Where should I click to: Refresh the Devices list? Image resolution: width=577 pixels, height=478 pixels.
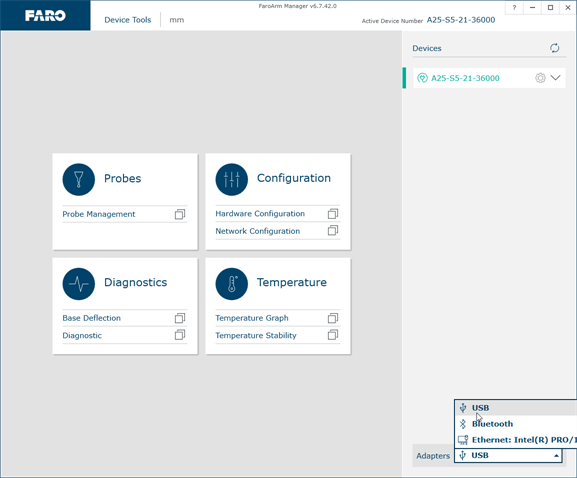coord(555,48)
